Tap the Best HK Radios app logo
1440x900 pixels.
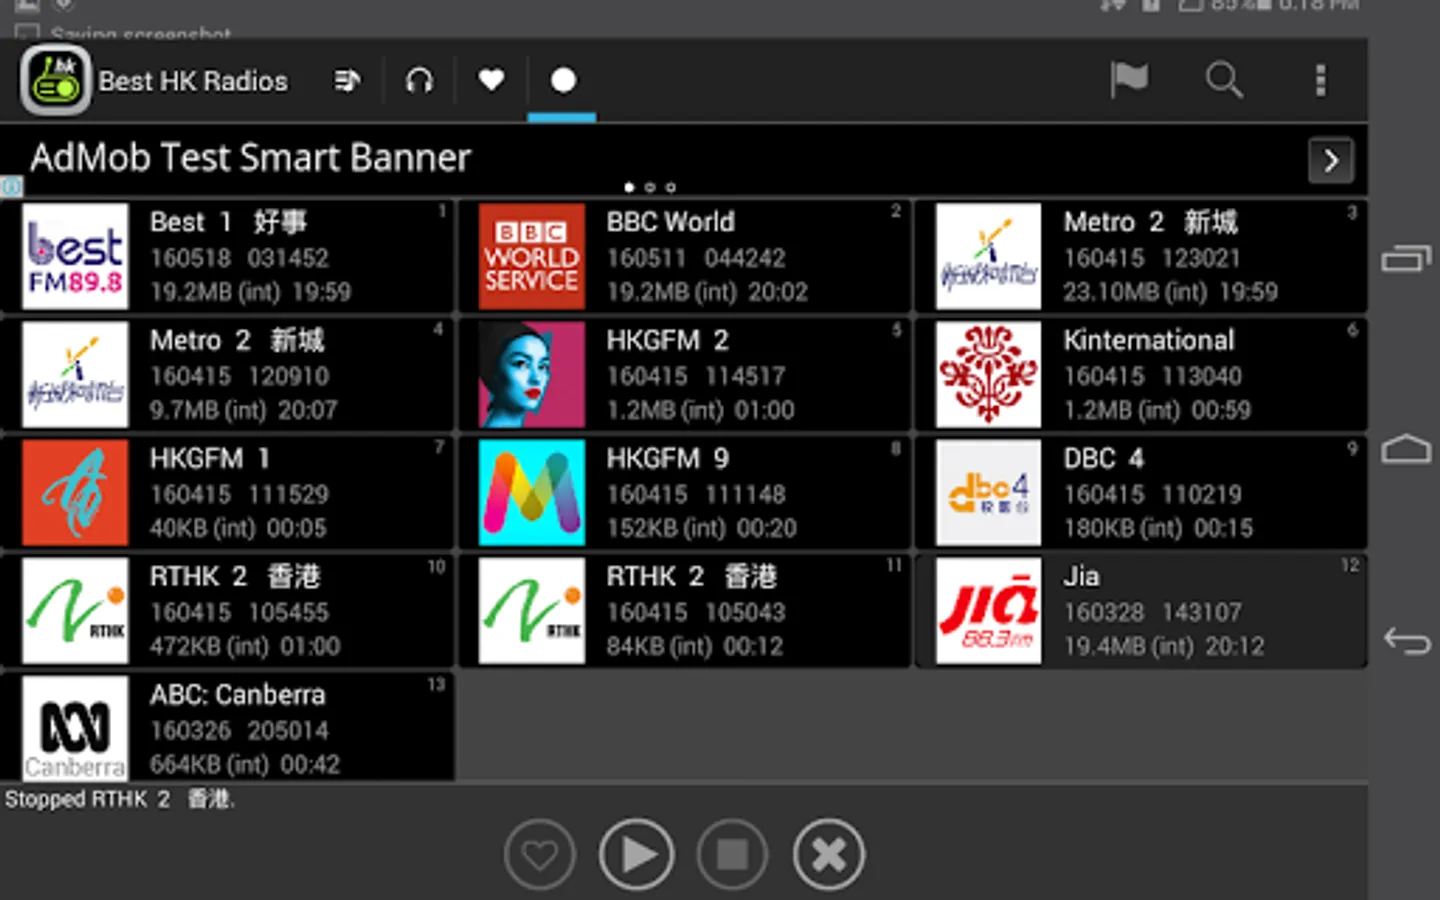(x=56, y=81)
